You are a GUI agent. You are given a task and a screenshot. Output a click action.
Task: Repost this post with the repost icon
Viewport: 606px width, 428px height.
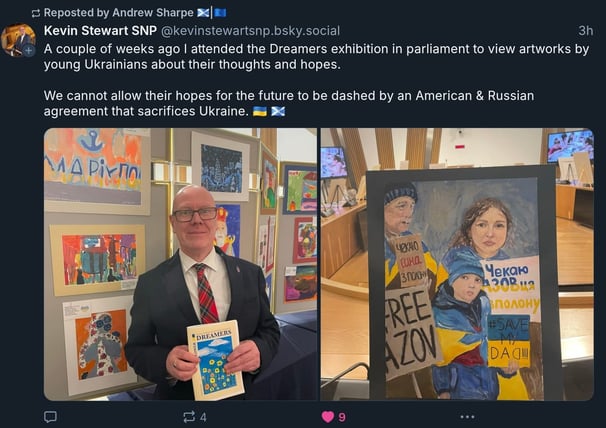pyautogui.click(x=189, y=417)
